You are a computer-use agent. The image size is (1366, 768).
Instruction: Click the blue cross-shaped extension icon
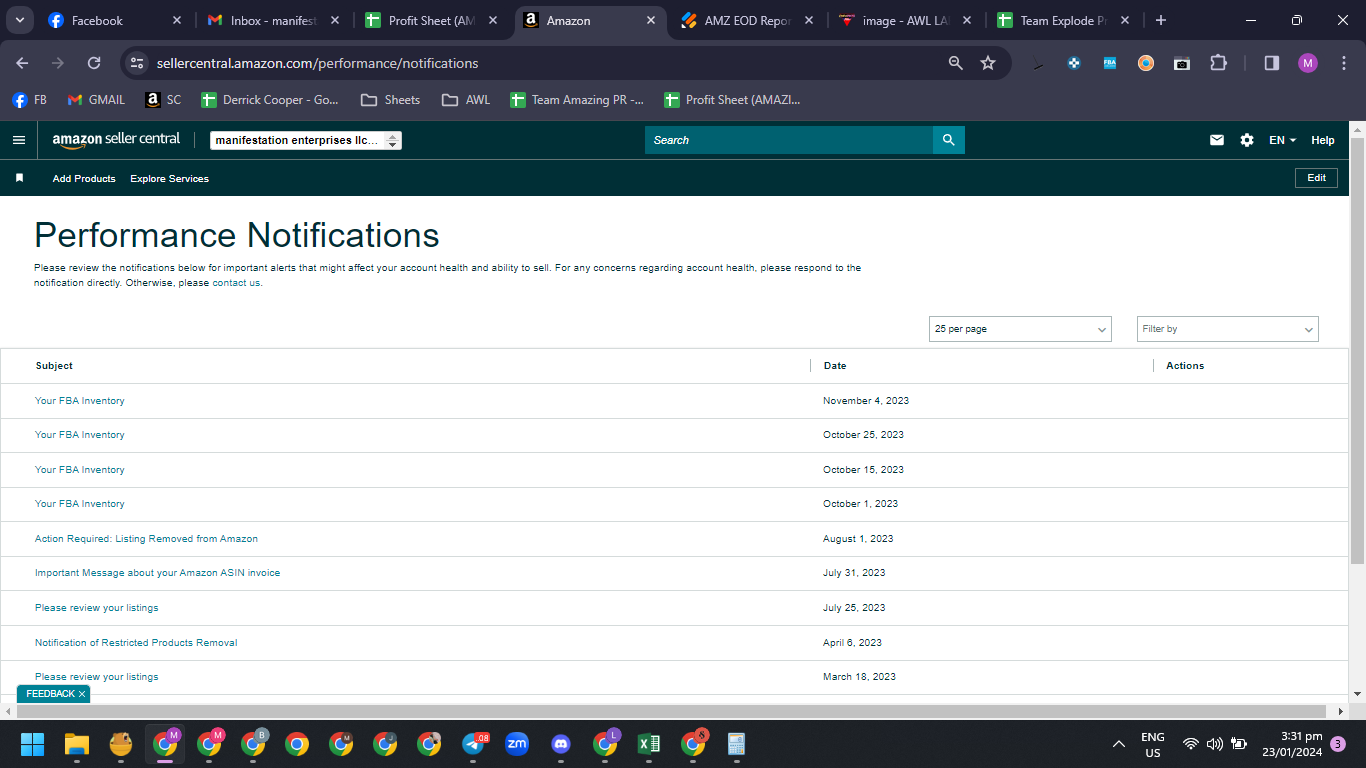pyautogui.click(x=1074, y=63)
